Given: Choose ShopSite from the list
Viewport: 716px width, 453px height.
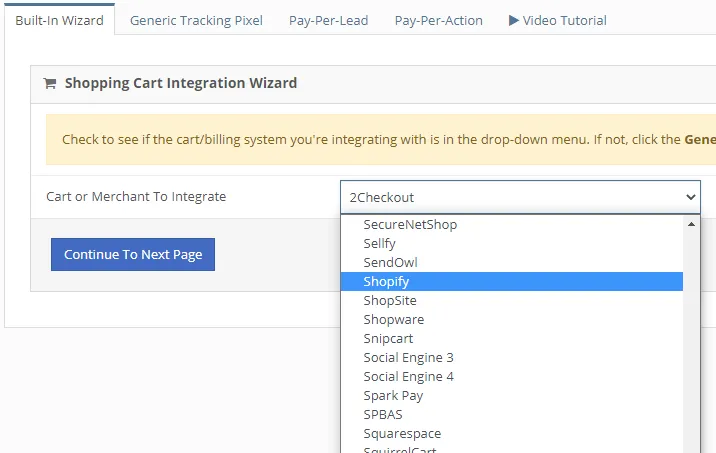Looking at the screenshot, I should [511, 300].
